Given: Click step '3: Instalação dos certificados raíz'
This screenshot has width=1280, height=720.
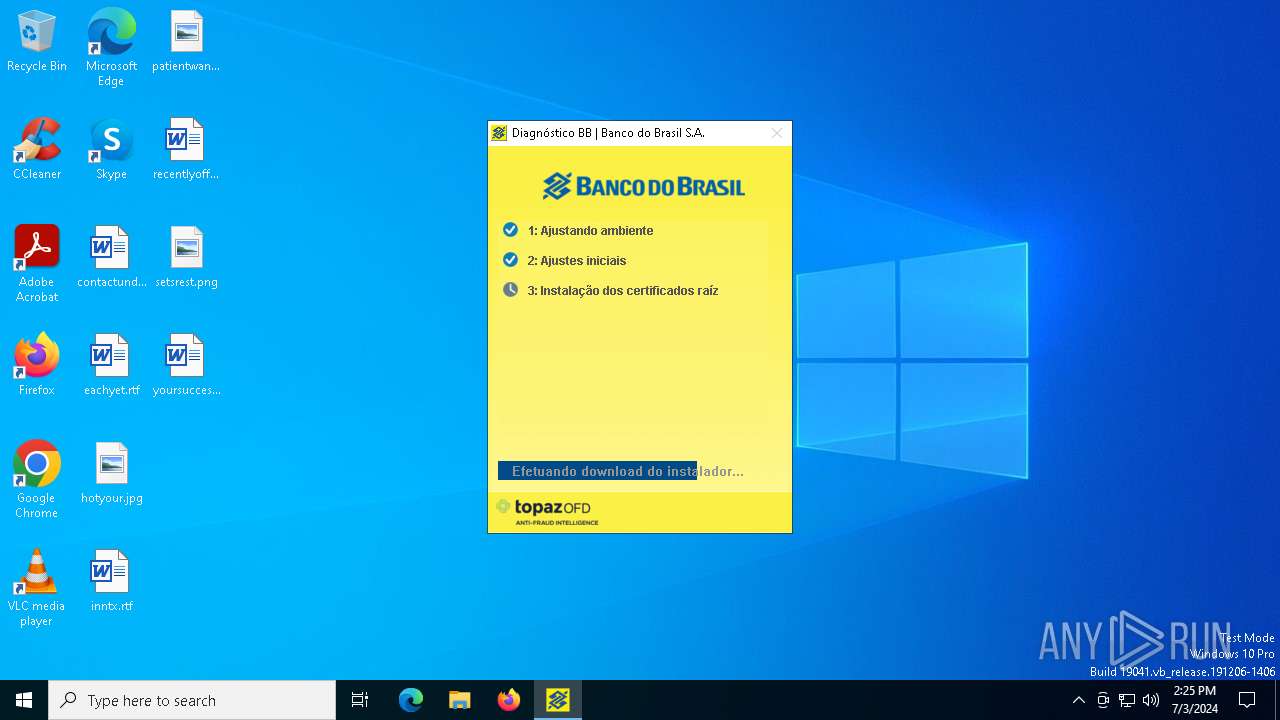Looking at the screenshot, I should 623,291.
